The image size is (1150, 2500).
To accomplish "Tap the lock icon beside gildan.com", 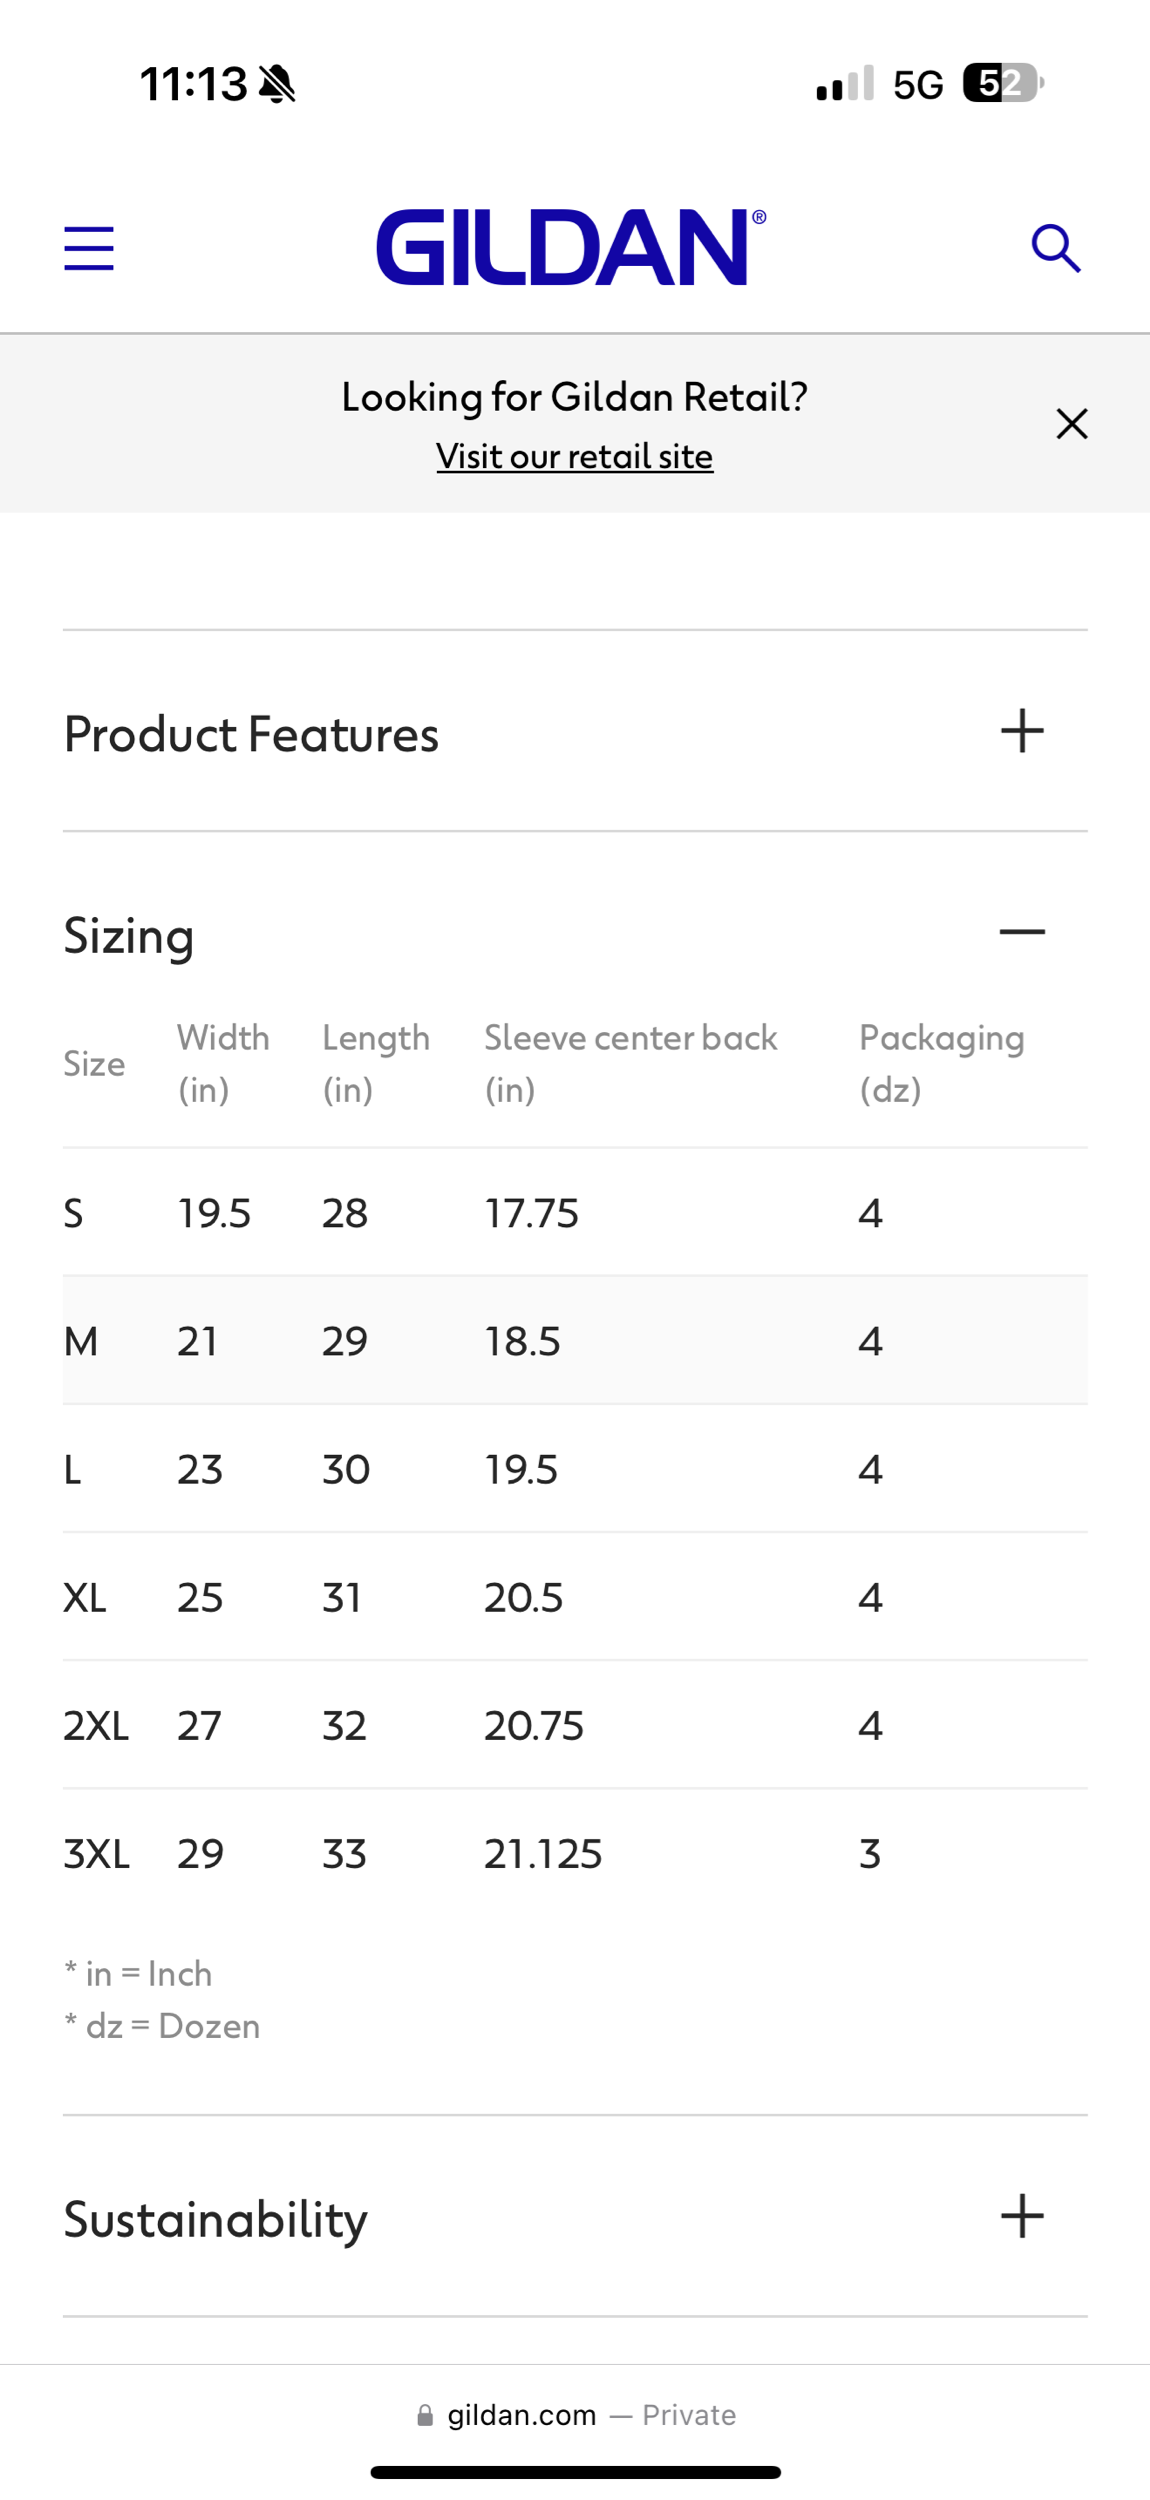I will (x=425, y=2416).
